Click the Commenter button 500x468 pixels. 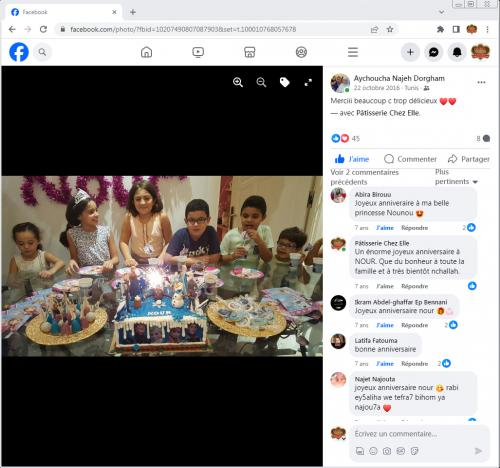coord(410,159)
